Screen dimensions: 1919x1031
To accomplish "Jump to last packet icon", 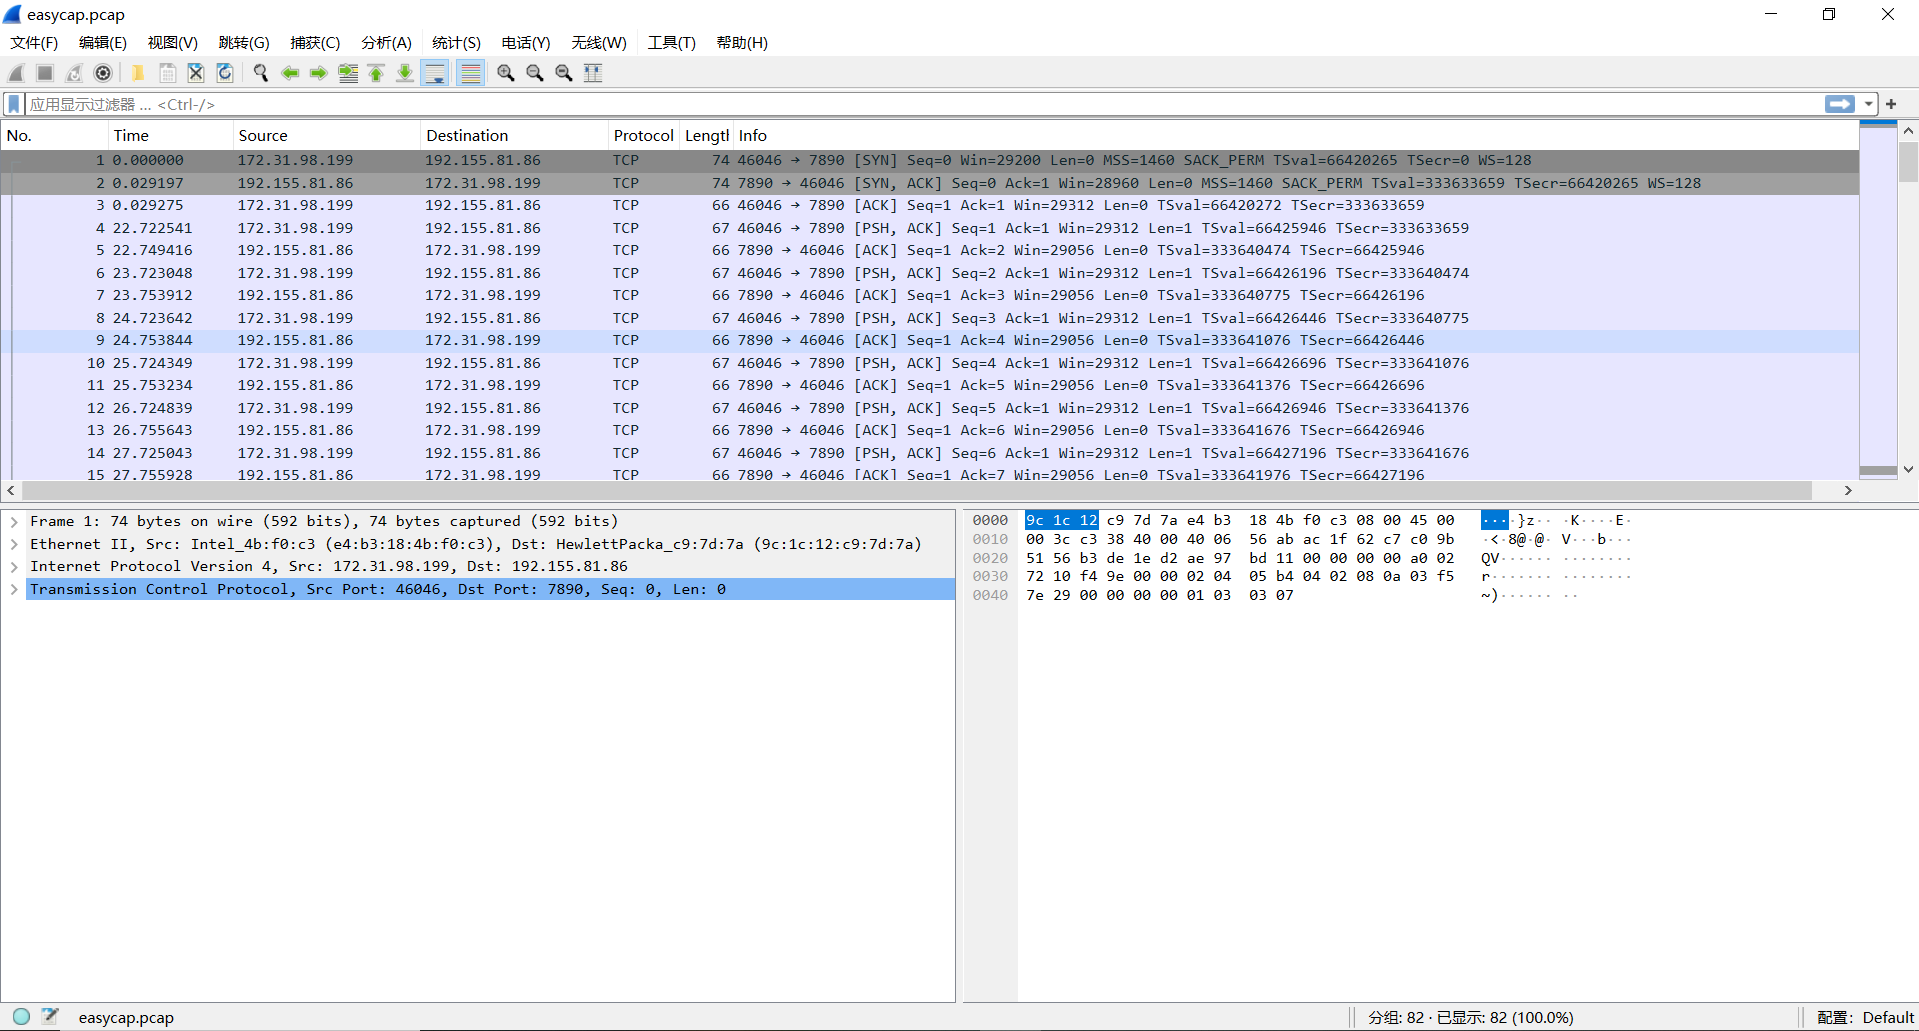I will (405, 73).
